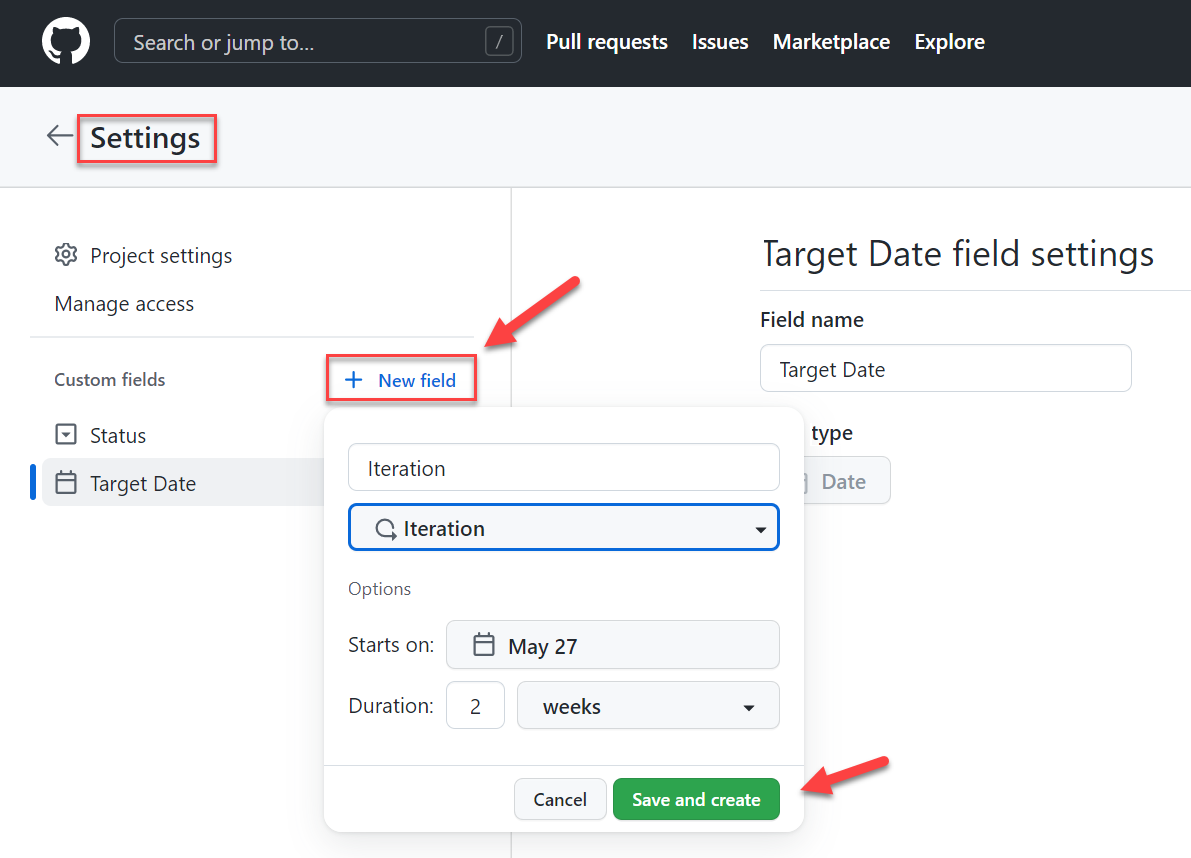This screenshot has height=858, width=1191.
Task: Click the calendar icon in Starts on
Action: click(x=484, y=645)
